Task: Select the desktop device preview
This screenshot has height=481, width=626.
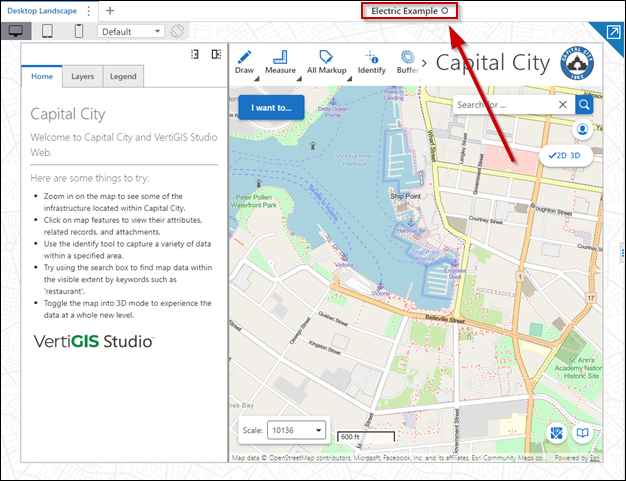Action: coord(17,31)
